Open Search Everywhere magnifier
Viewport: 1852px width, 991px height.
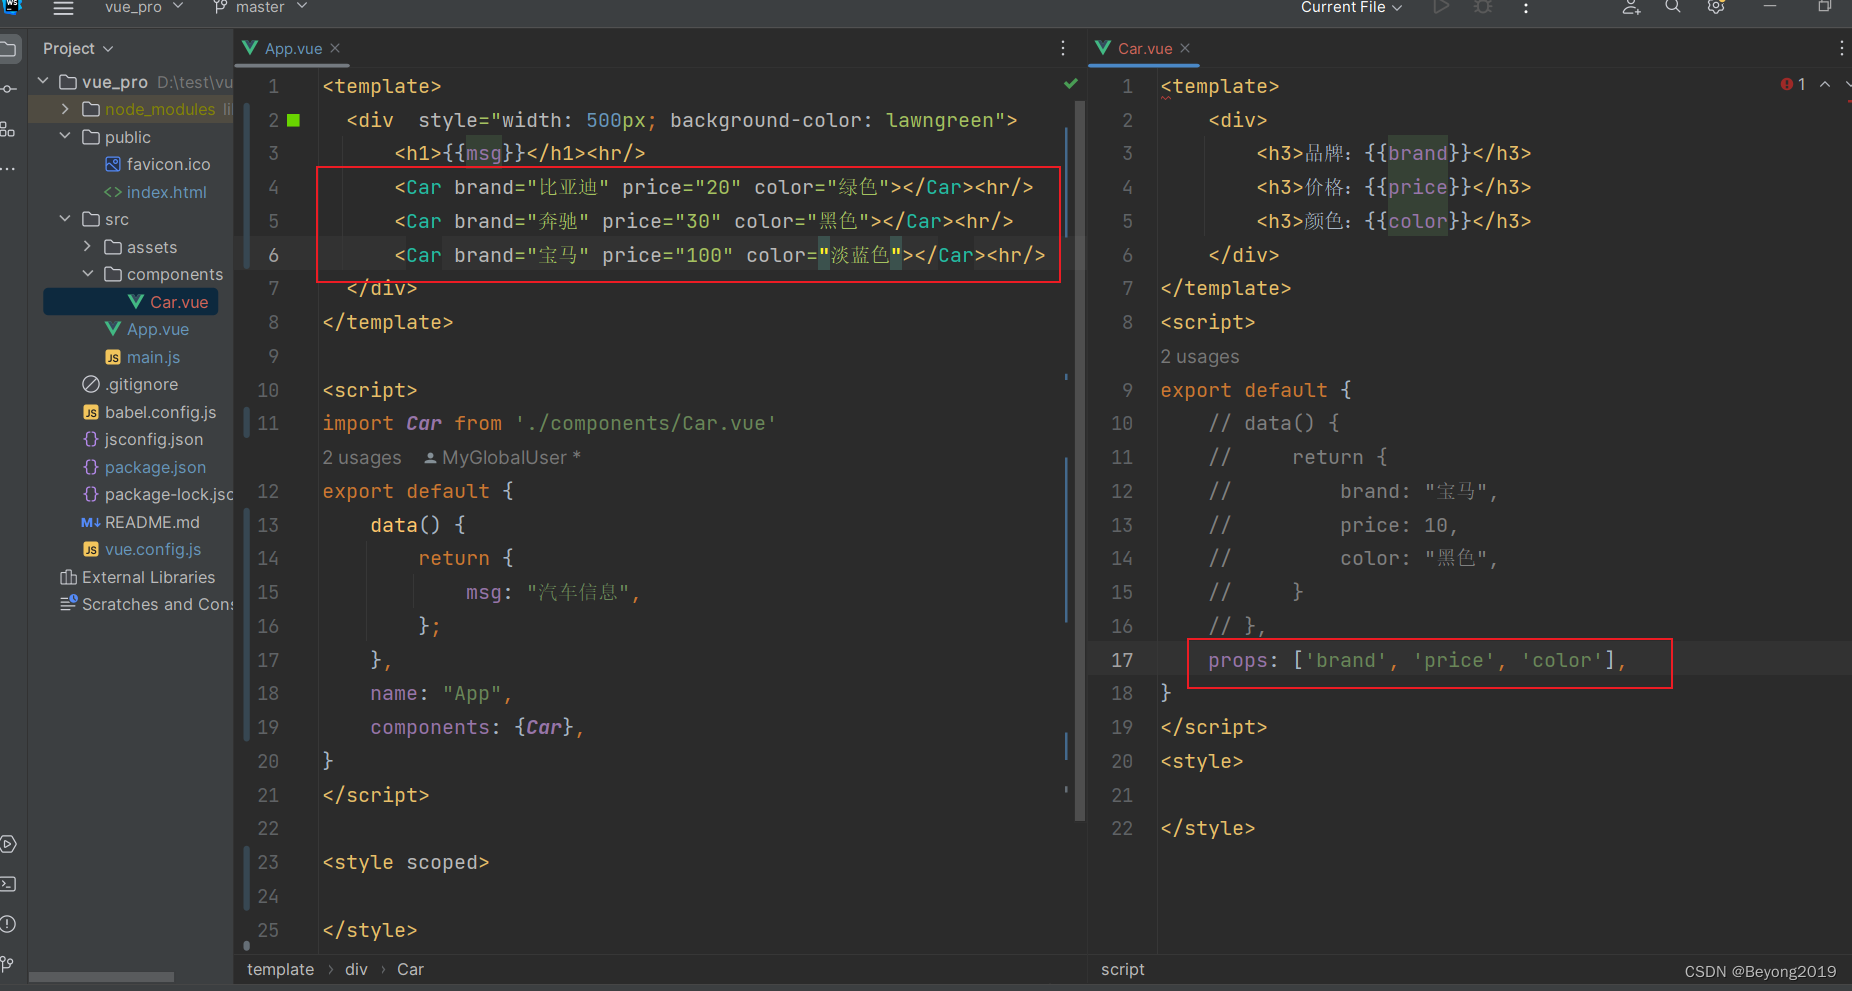[x=1673, y=7]
